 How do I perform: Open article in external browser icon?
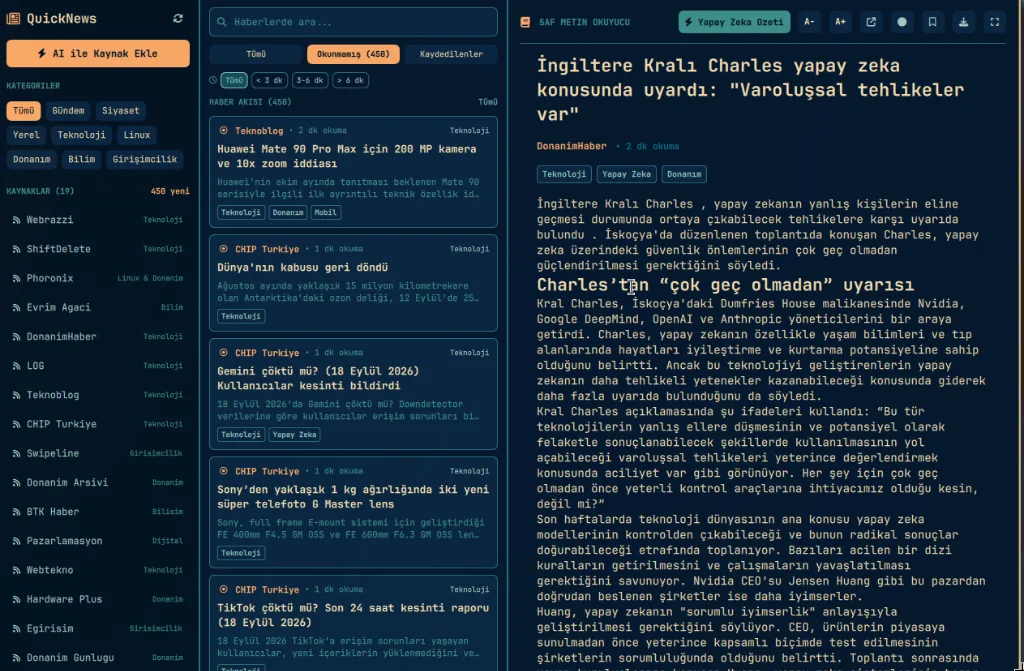point(871,22)
